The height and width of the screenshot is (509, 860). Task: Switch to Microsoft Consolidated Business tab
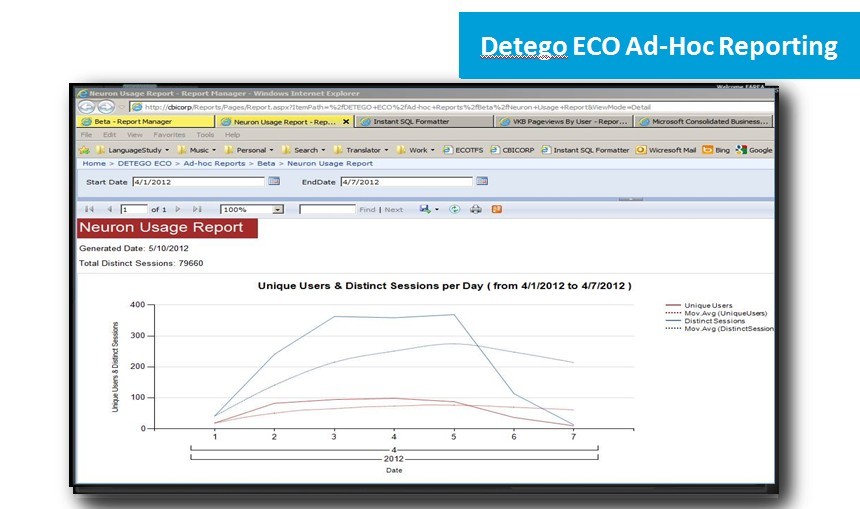point(704,122)
